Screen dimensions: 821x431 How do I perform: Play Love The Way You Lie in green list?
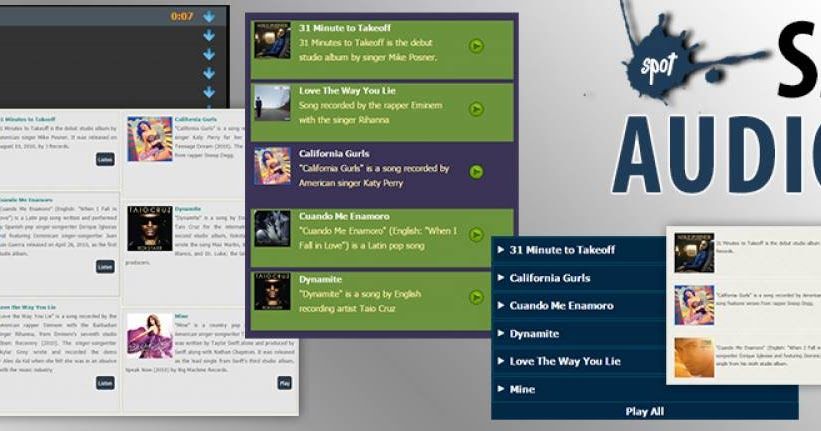pos(476,109)
